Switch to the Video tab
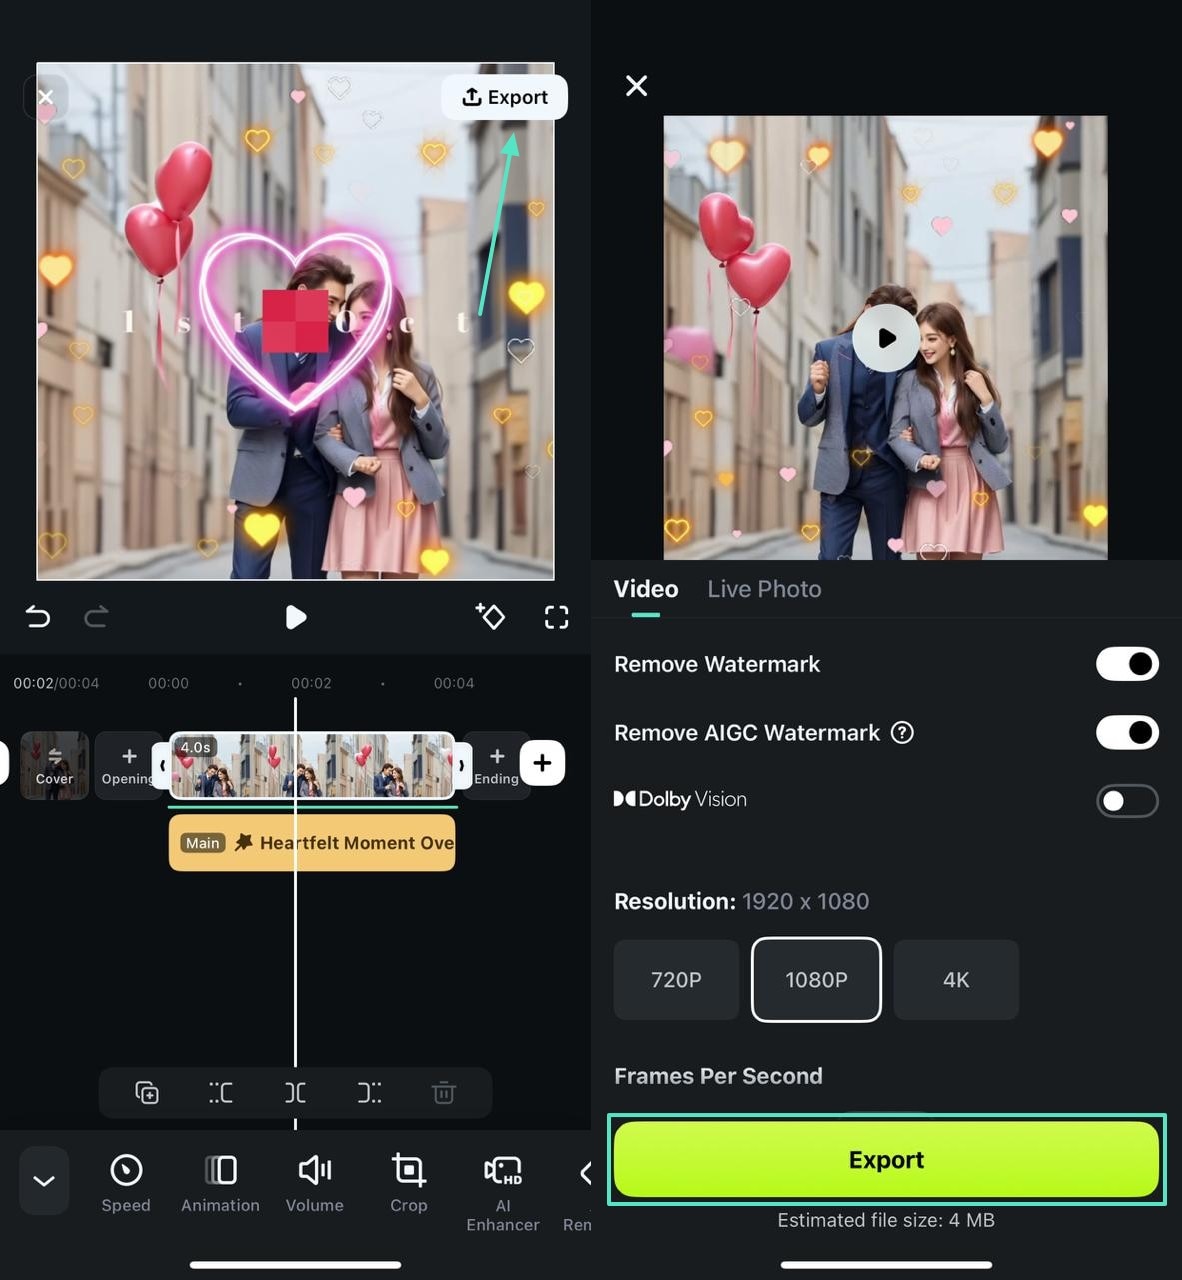 point(646,589)
